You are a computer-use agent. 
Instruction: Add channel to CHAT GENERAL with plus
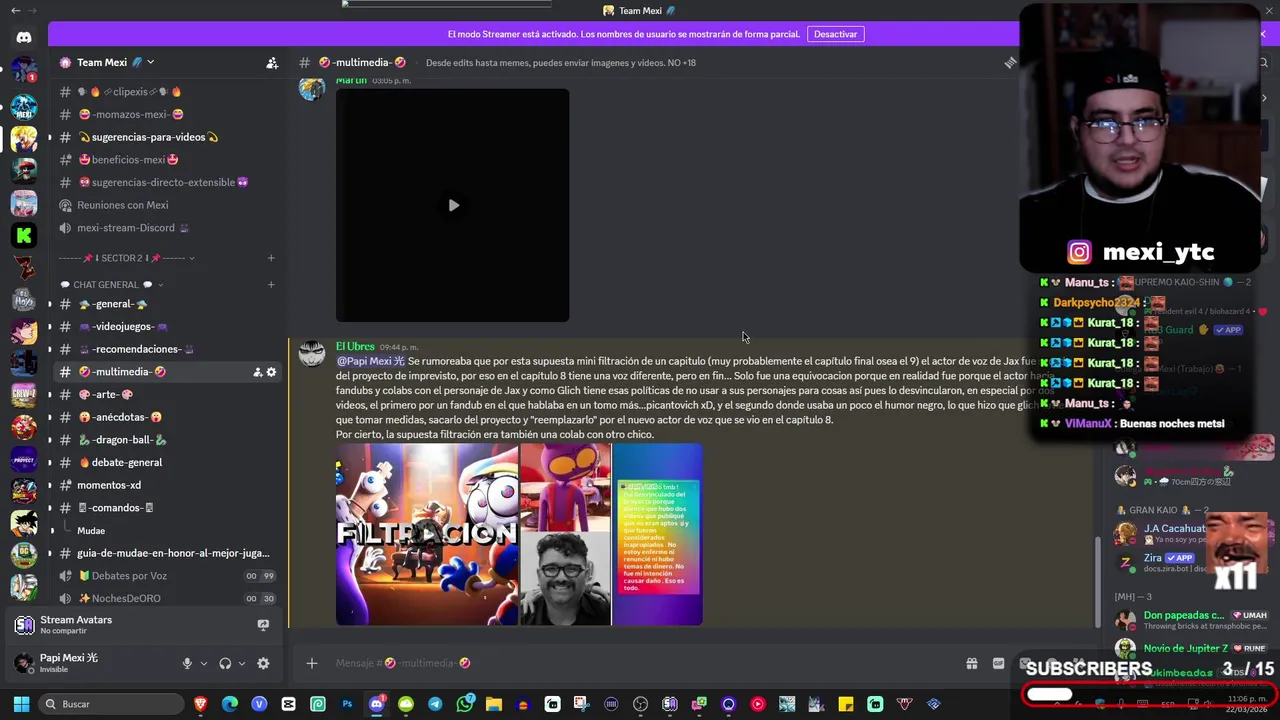[x=270, y=285]
